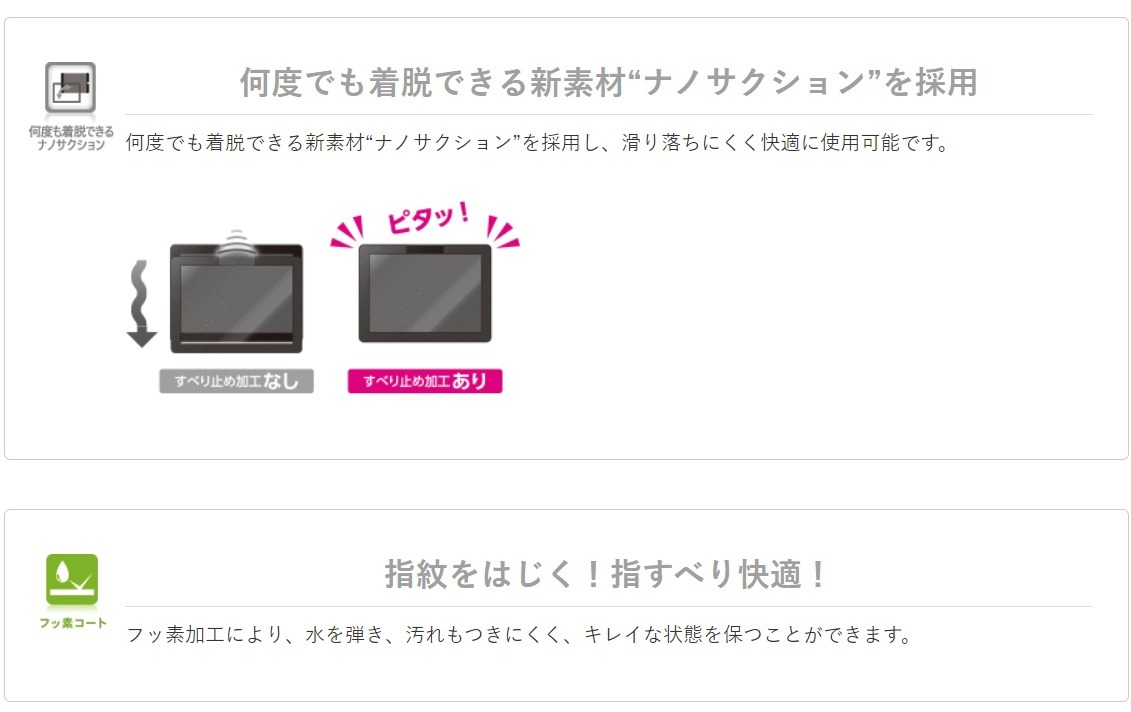Click the left pink burst lines beside ピタッ
This screenshot has height=712, width=1131.
(347, 232)
